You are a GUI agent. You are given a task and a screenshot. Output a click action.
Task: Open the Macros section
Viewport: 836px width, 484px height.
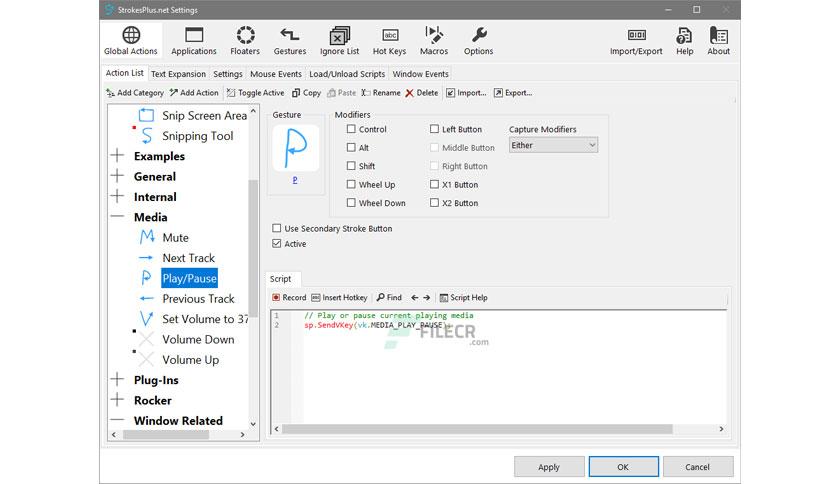pyautogui.click(x=434, y=41)
